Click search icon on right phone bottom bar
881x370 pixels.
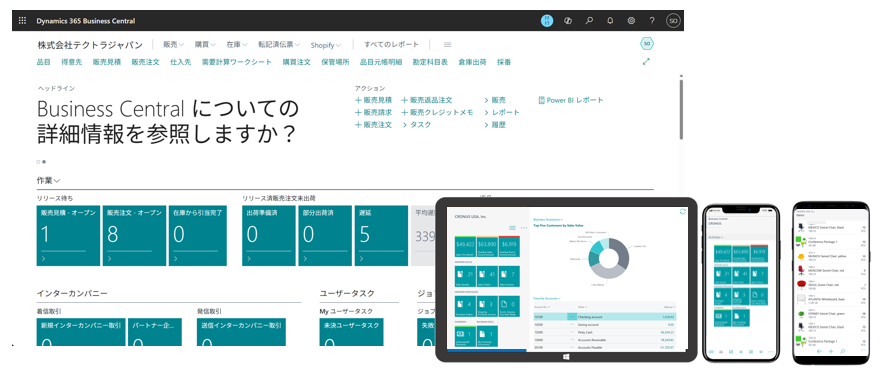pos(842,351)
